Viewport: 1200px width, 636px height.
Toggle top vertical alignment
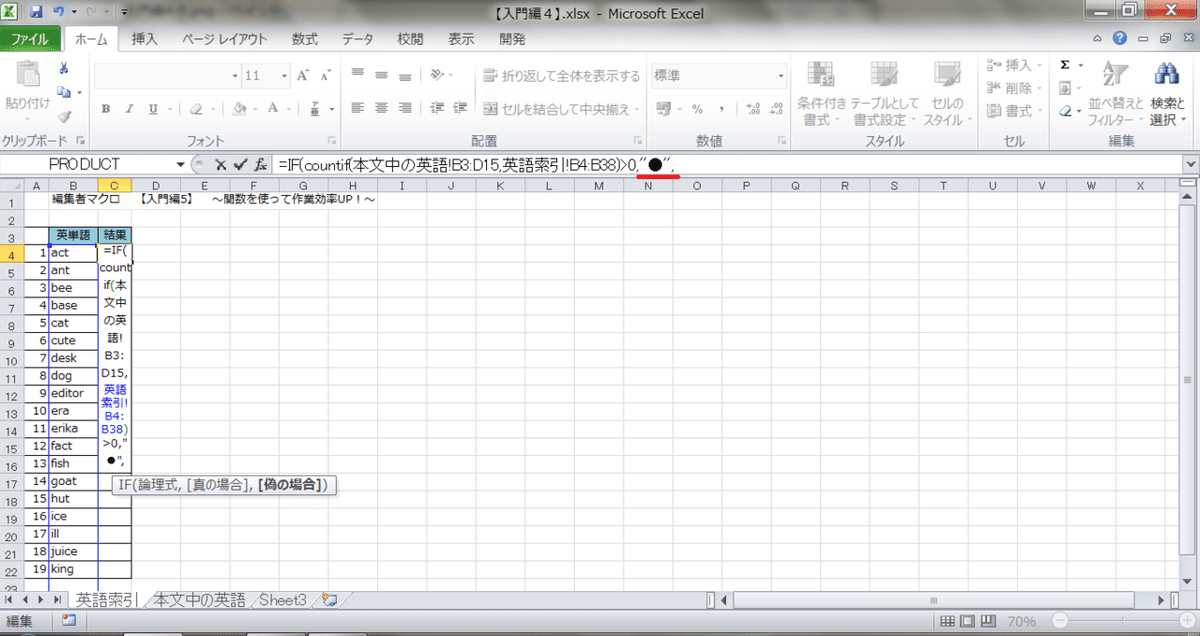pos(358,75)
